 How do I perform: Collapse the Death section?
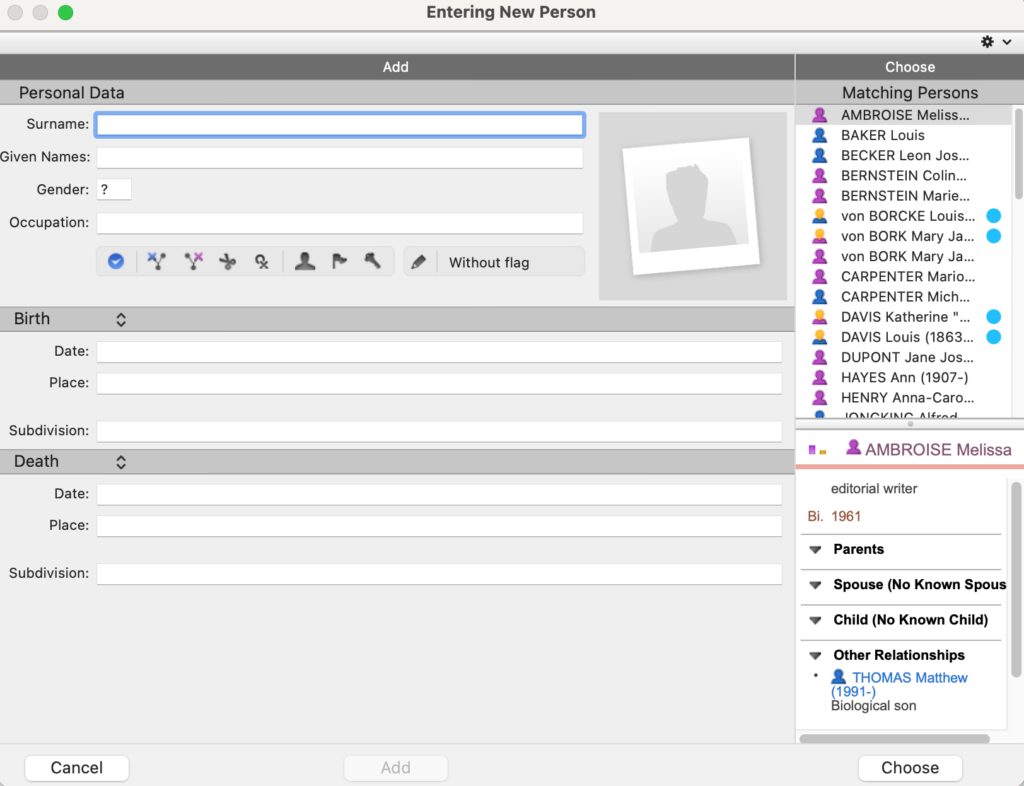pos(120,461)
